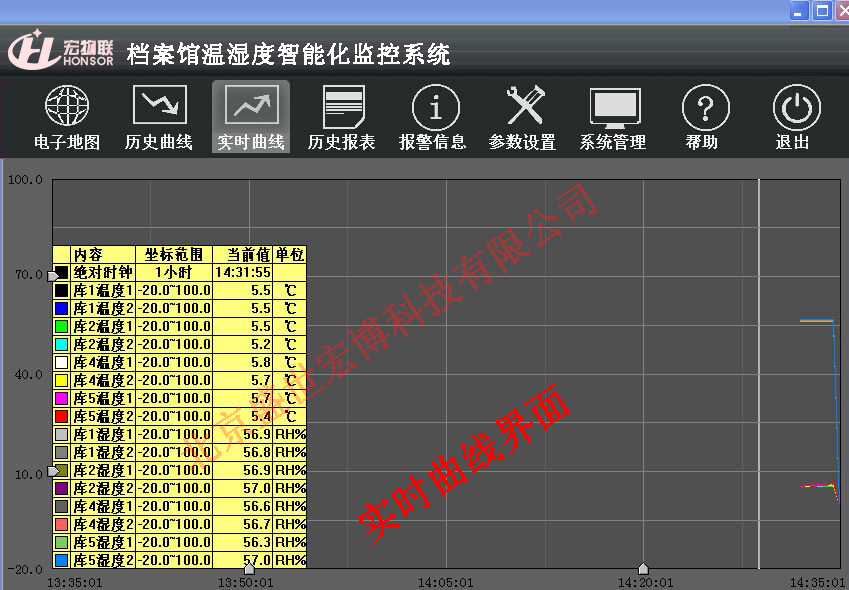Click the 坐标范围 column header
This screenshot has width=849, height=590.
tap(174, 254)
